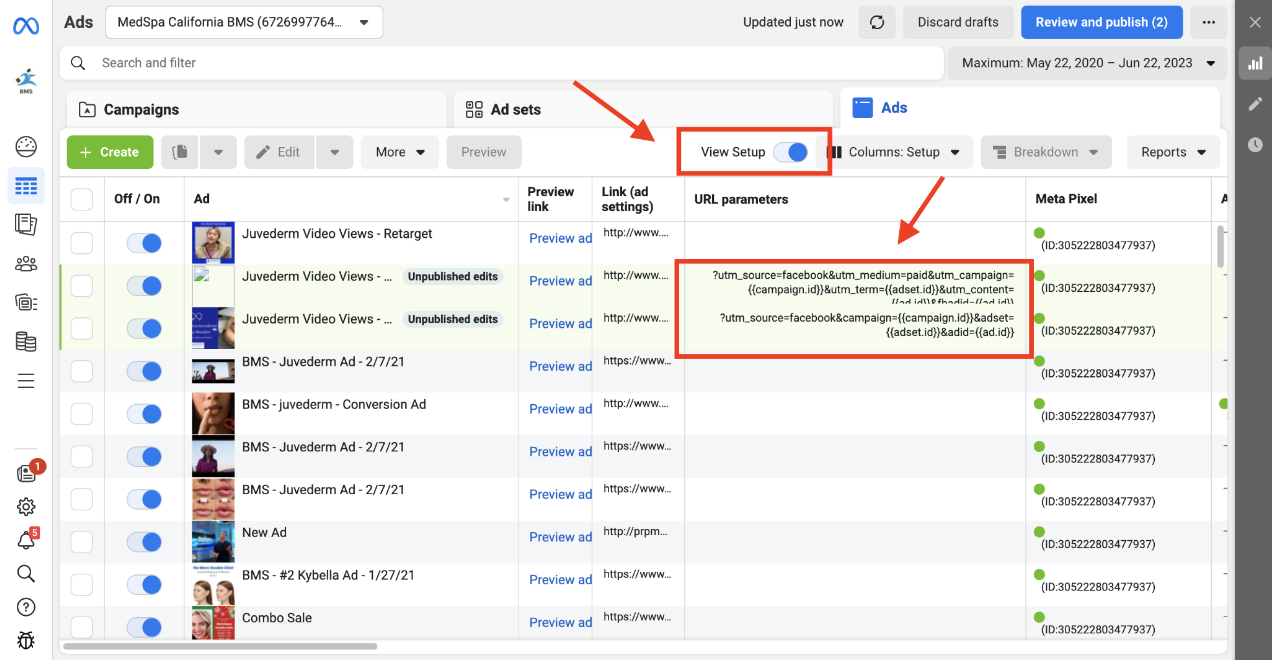Click the refresh icon next to Updated just now

(x=877, y=22)
